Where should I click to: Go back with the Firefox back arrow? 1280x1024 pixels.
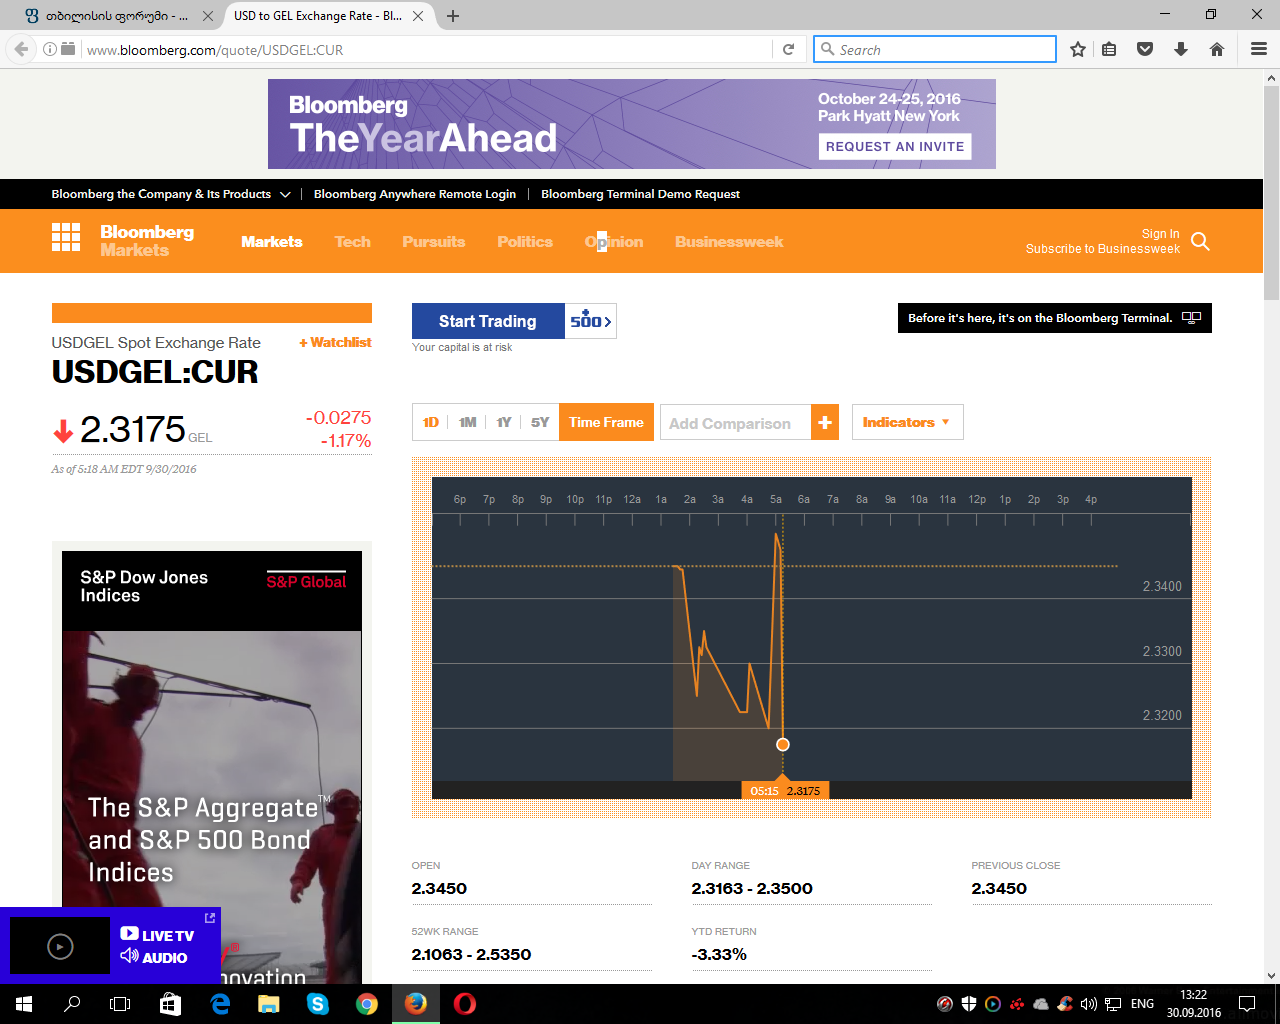[x=21, y=49]
